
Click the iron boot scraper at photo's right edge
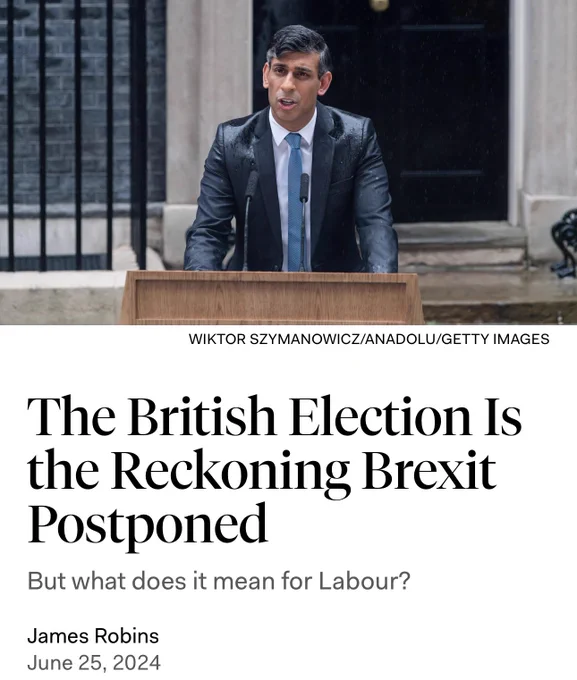(565, 243)
